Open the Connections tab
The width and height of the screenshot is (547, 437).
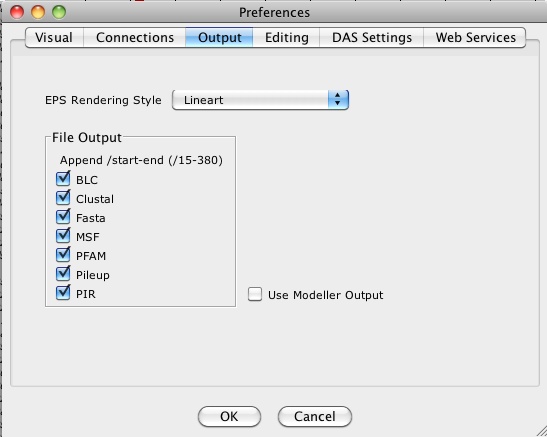(135, 38)
